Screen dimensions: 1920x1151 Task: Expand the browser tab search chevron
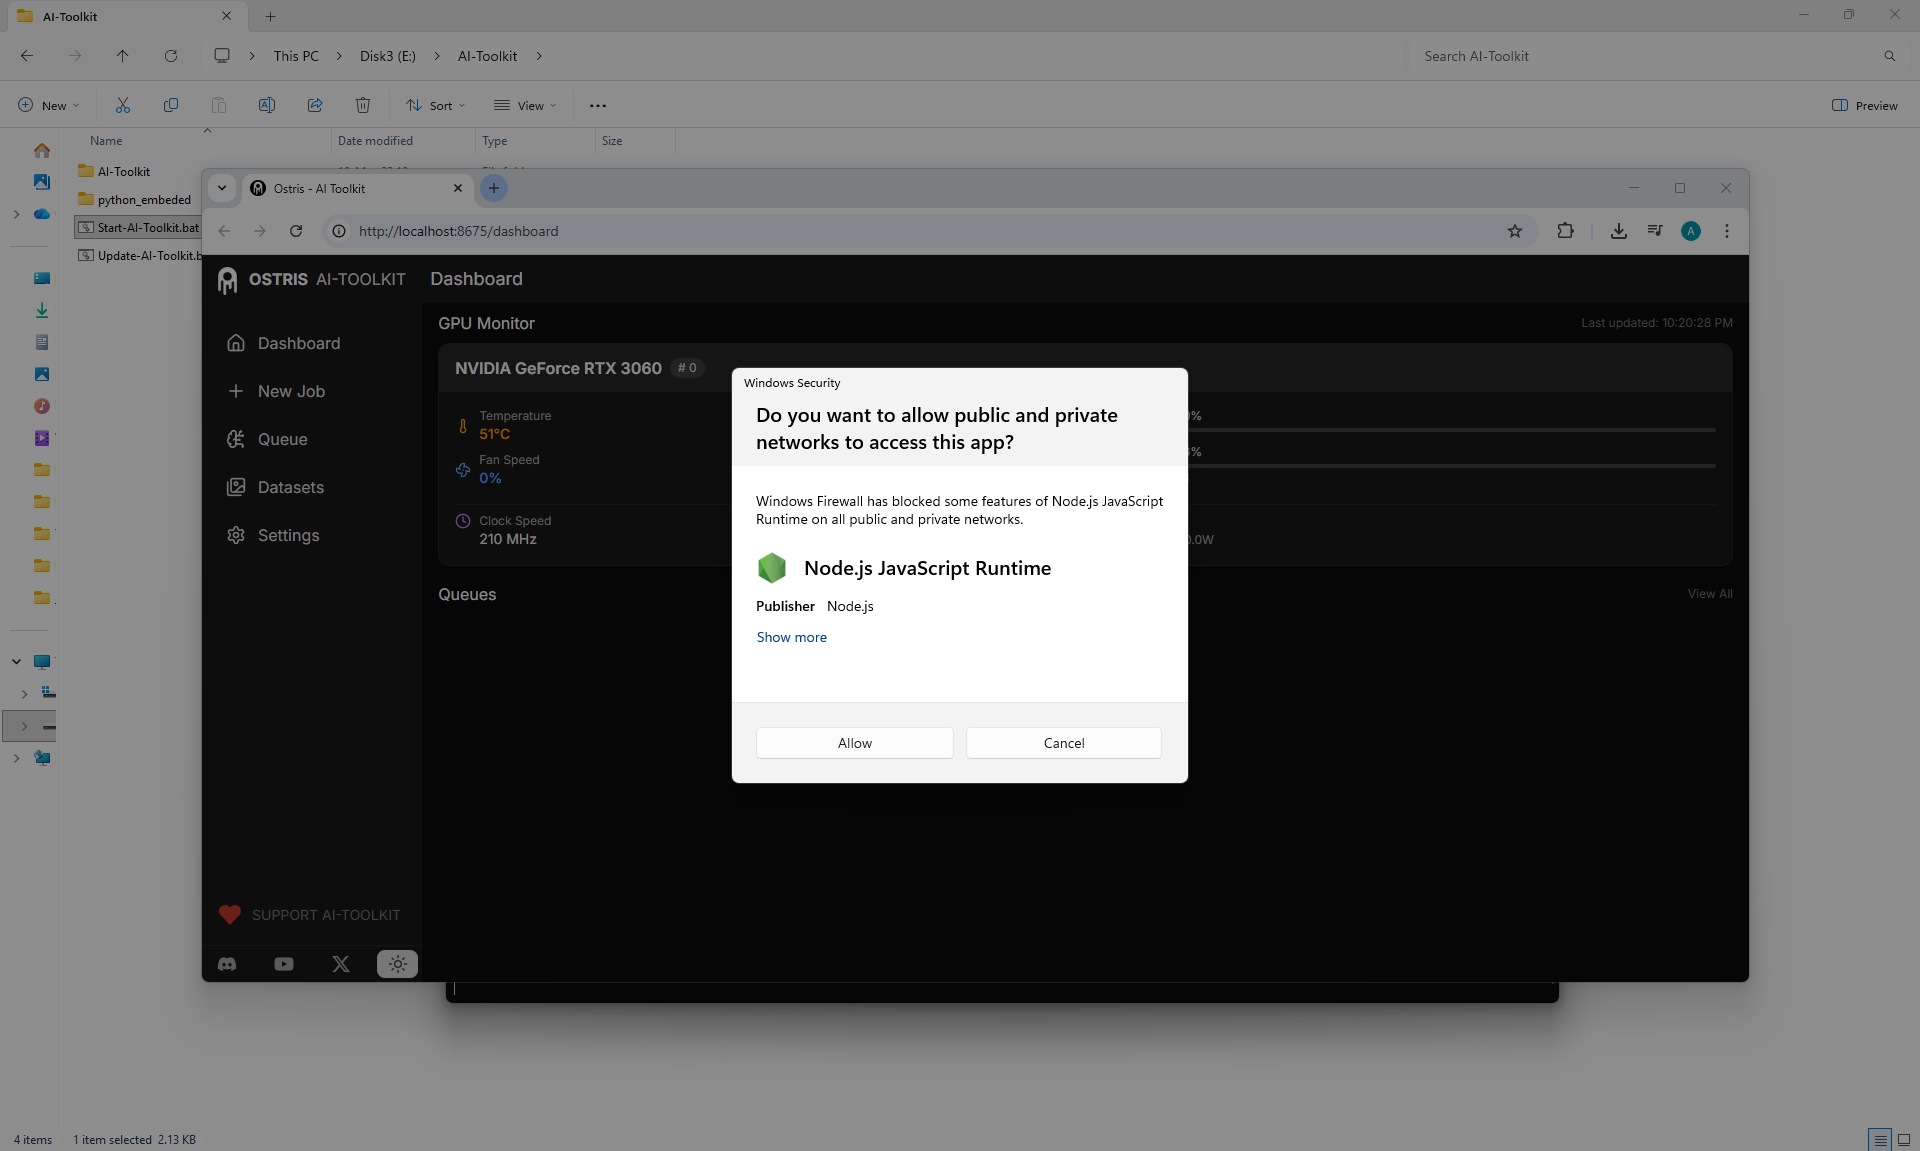222,188
